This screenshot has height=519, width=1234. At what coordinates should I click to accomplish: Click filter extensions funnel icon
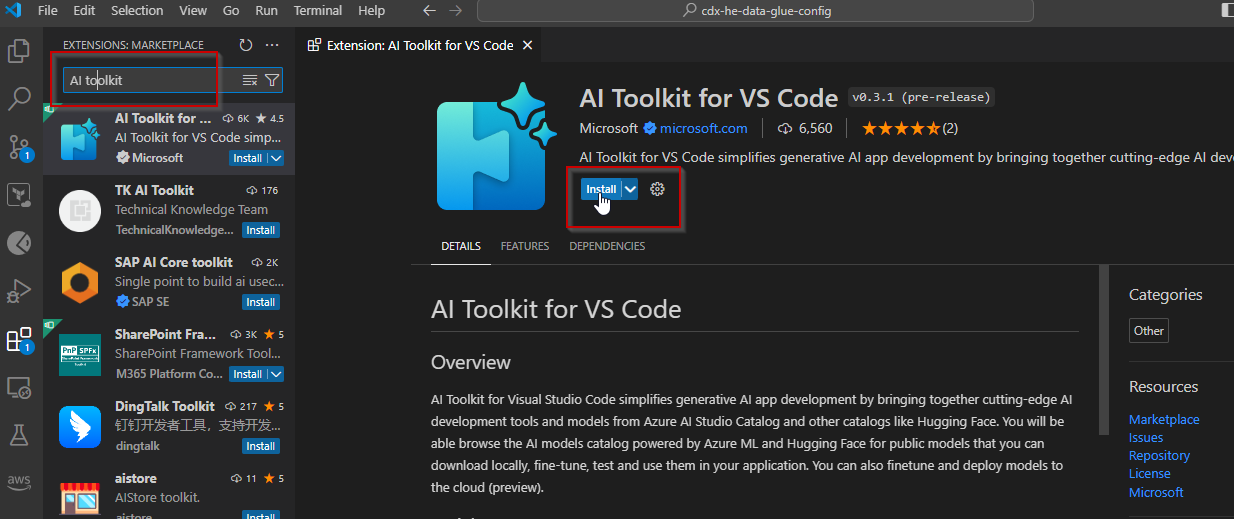pyautogui.click(x=272, y=80)
